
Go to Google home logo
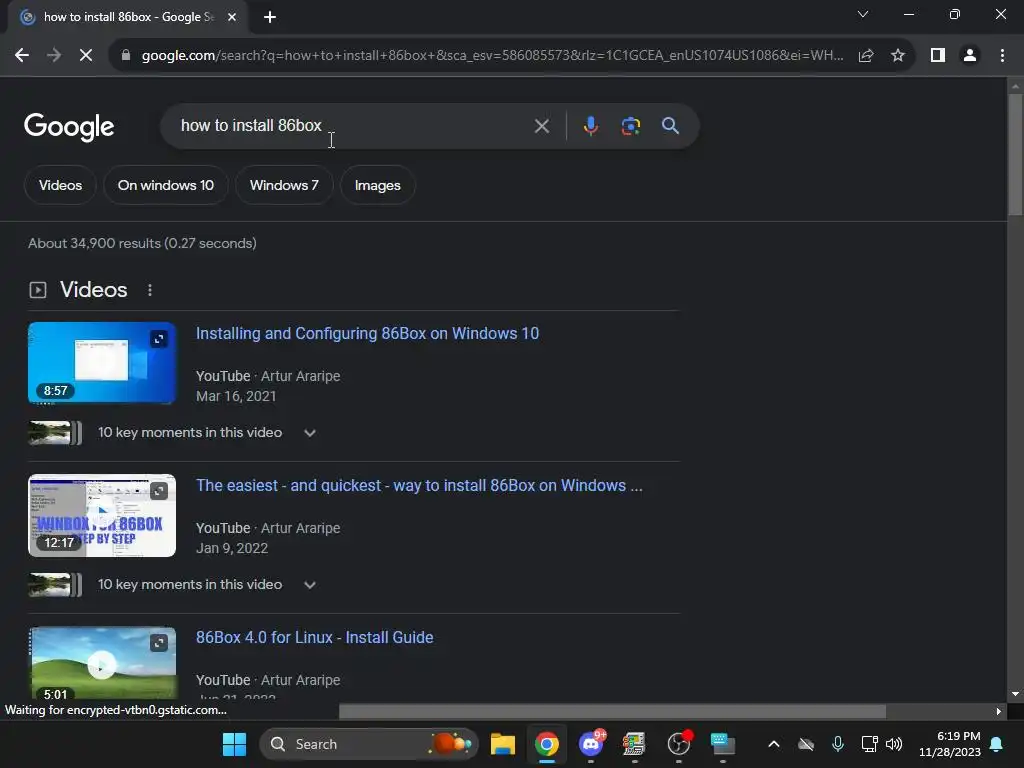(69, 127)
